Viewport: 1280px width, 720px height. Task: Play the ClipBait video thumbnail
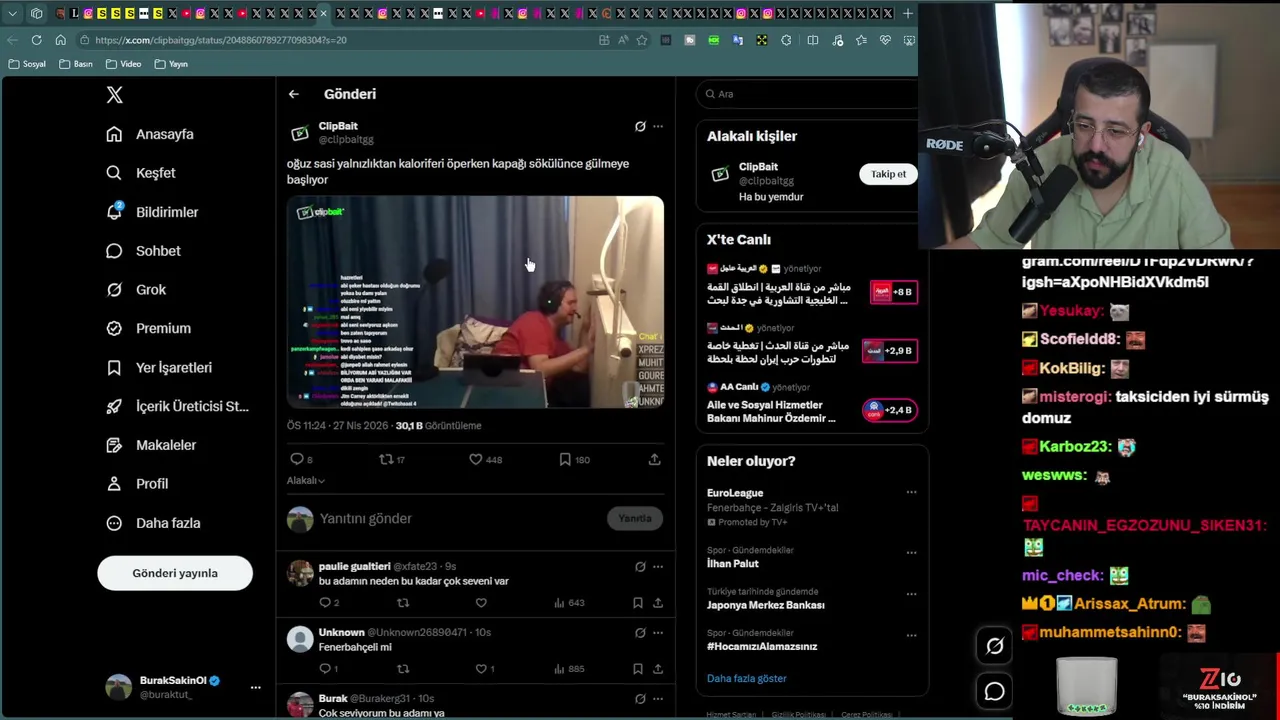475,302
